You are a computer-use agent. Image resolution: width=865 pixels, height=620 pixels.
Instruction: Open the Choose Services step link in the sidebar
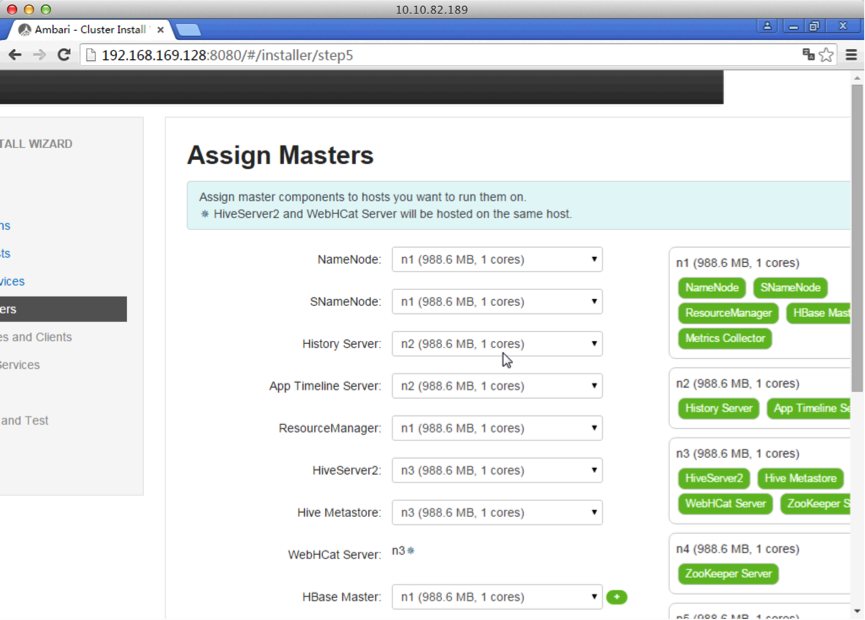point(12,281)
